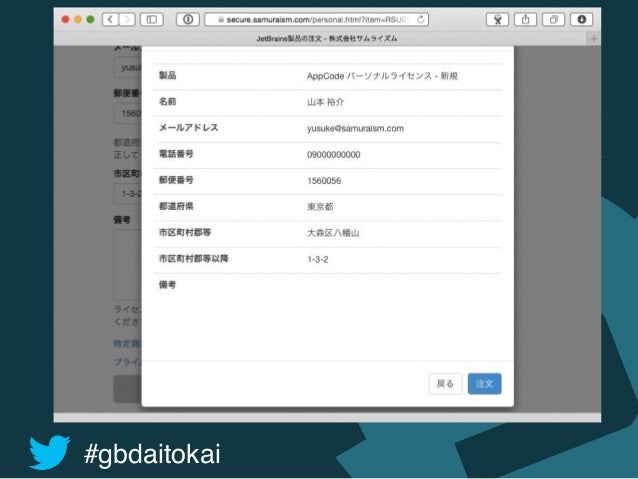Open the 1Password extension toolbar icon
The image size is (638, 479).
[188, 19]
